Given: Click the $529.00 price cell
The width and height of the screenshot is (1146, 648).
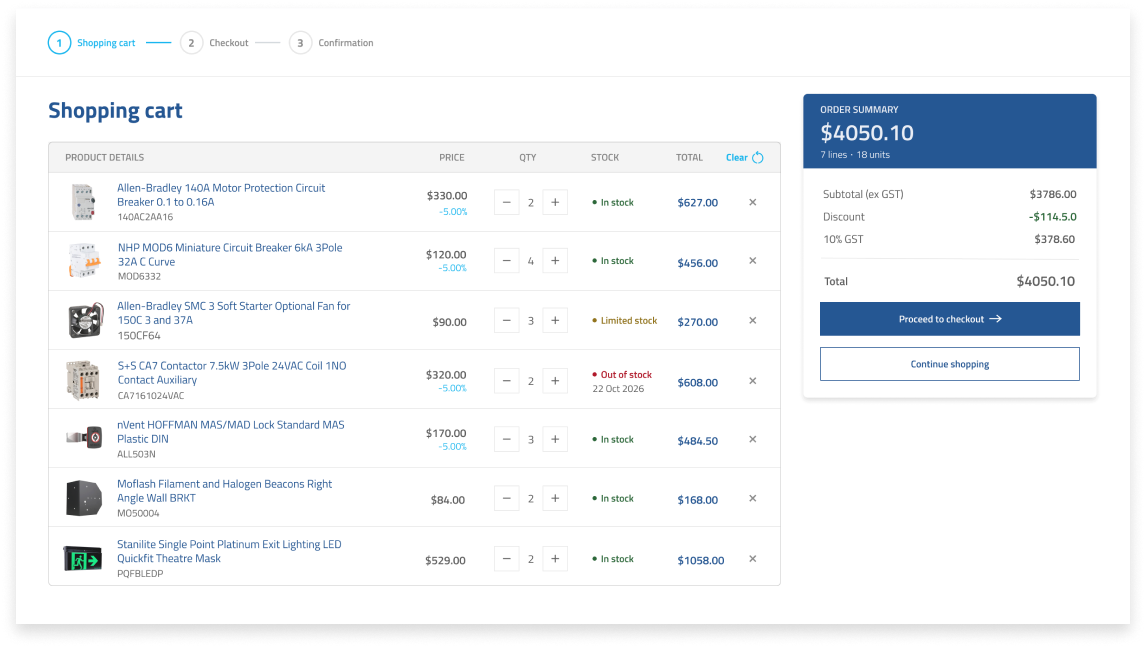Looking at the screenshot, I should pos(445,560).
